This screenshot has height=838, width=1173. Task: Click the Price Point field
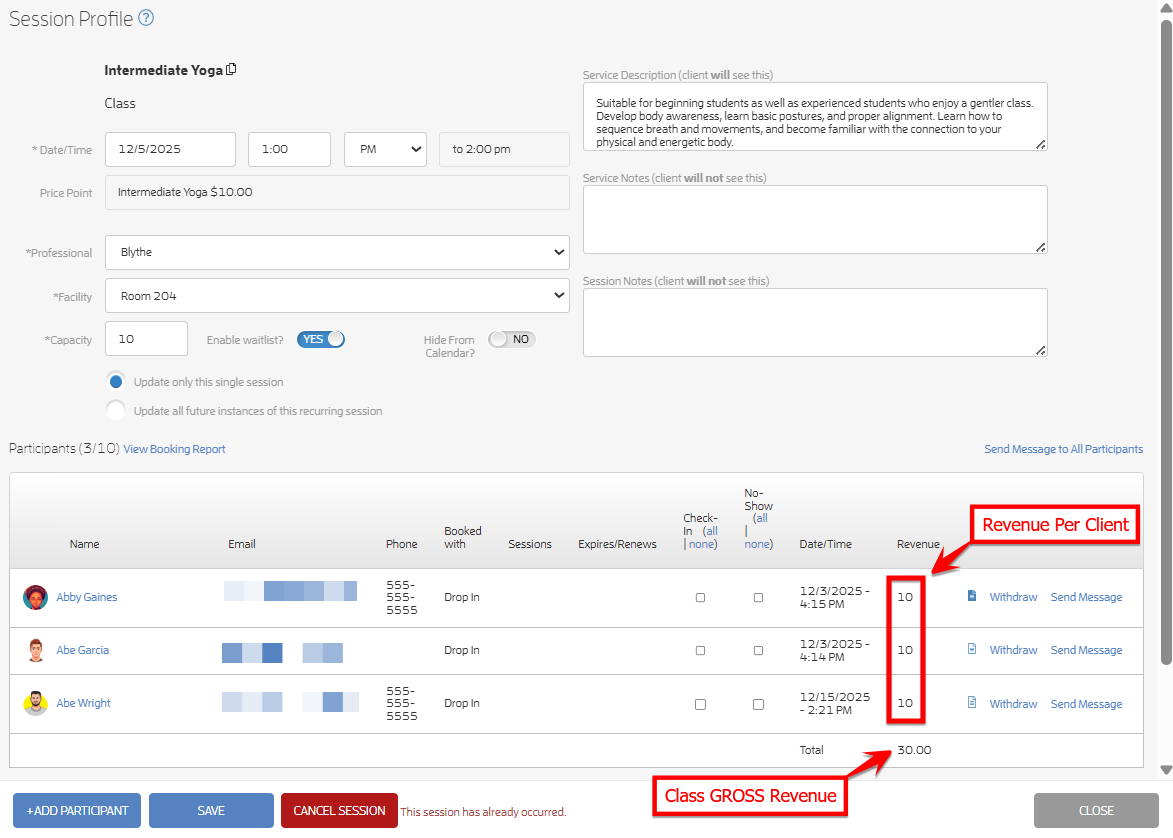coord(337,192)
